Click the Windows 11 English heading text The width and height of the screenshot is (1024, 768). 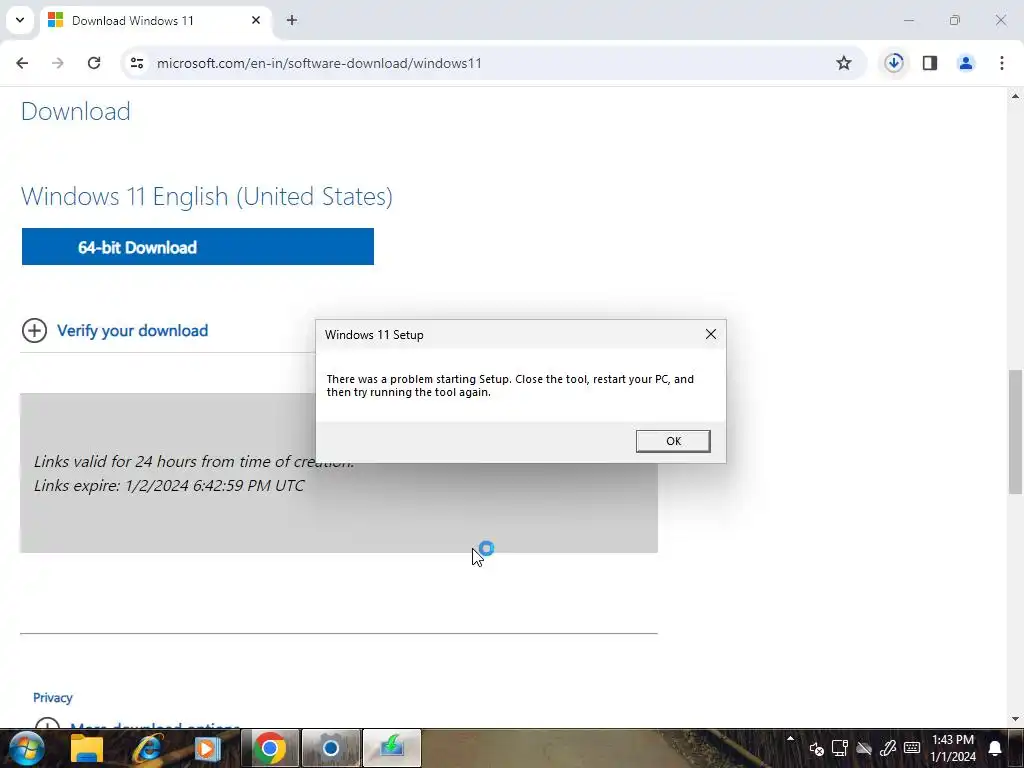click(x=206, y=197)
